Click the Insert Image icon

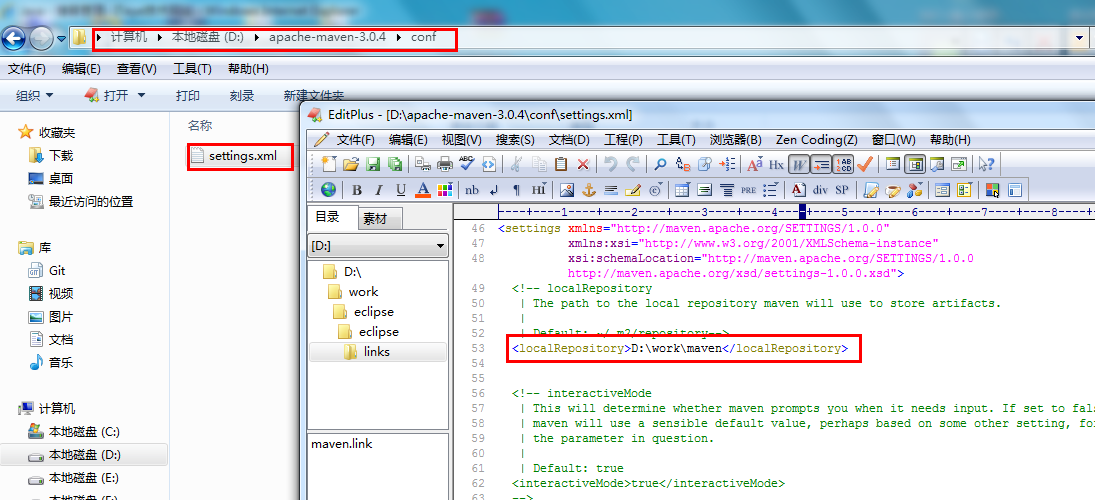566,190
